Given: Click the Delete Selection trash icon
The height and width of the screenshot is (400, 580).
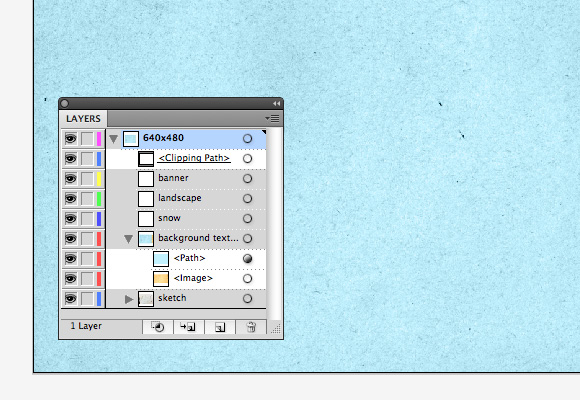Looking at the screenshot, I should 251,327.
